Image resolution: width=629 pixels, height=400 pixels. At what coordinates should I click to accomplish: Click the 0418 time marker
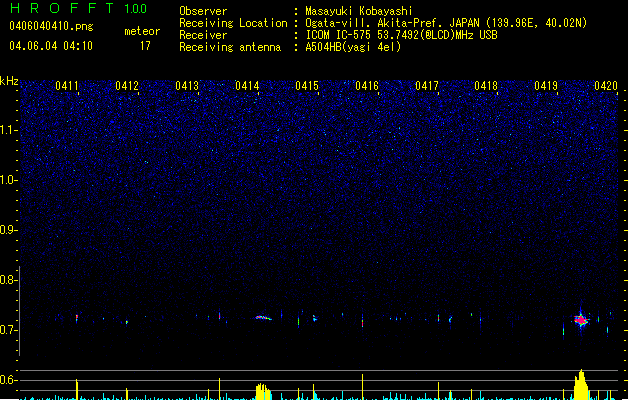[486, 86]
